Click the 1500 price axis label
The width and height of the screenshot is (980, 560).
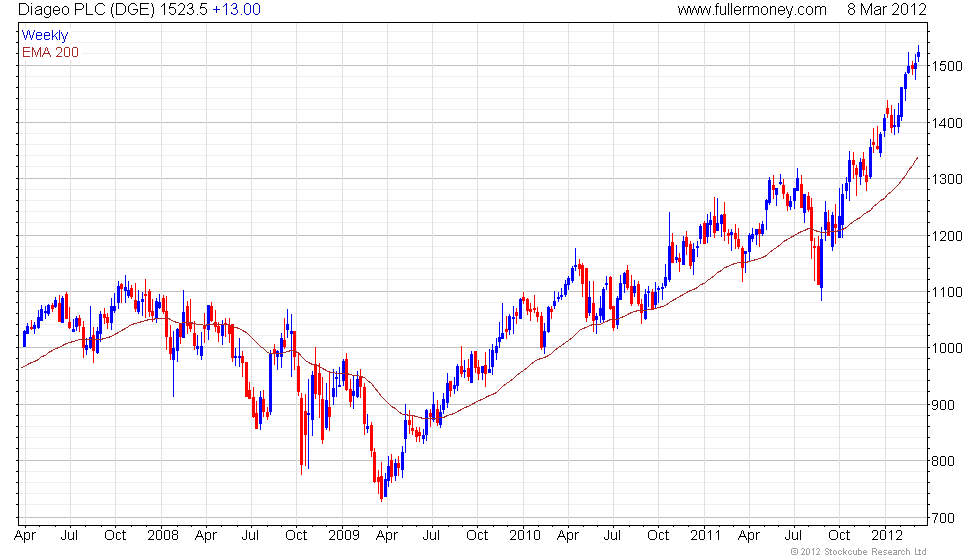point(948,66)
